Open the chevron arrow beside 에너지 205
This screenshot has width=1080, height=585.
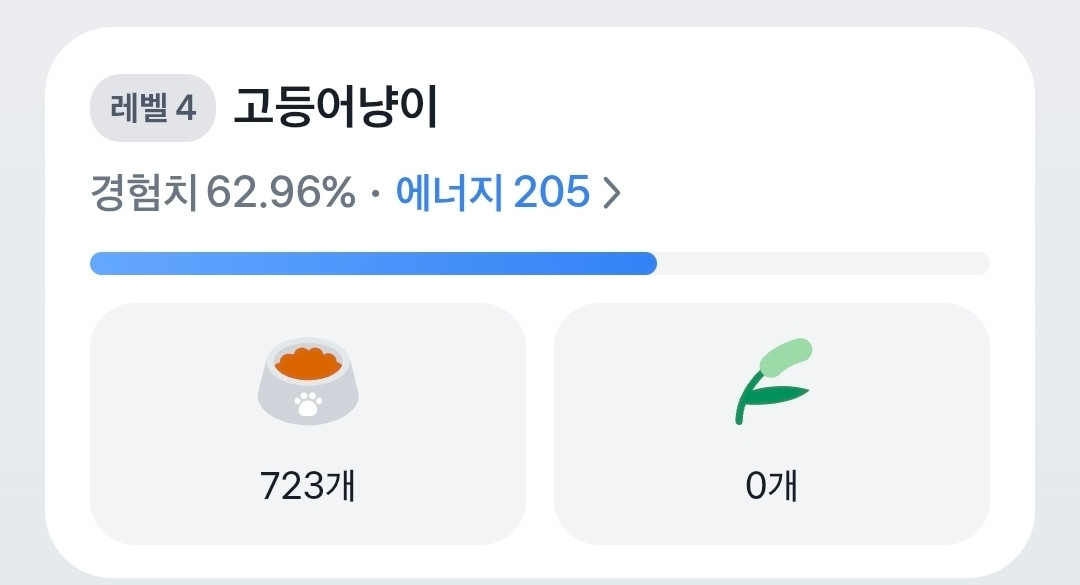(x=612, y=194)
